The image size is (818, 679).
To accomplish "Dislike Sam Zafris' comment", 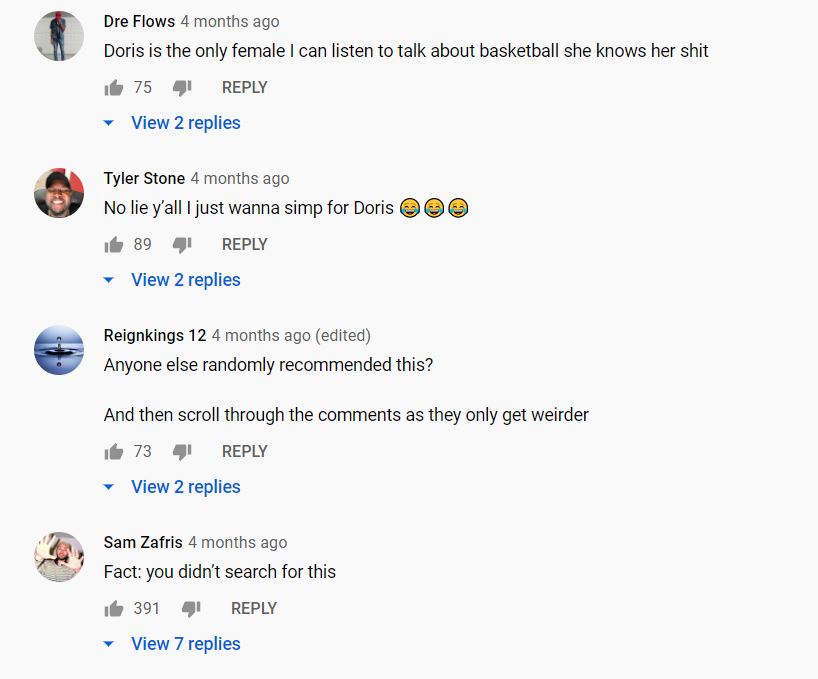I will click(x=190, y=609).
